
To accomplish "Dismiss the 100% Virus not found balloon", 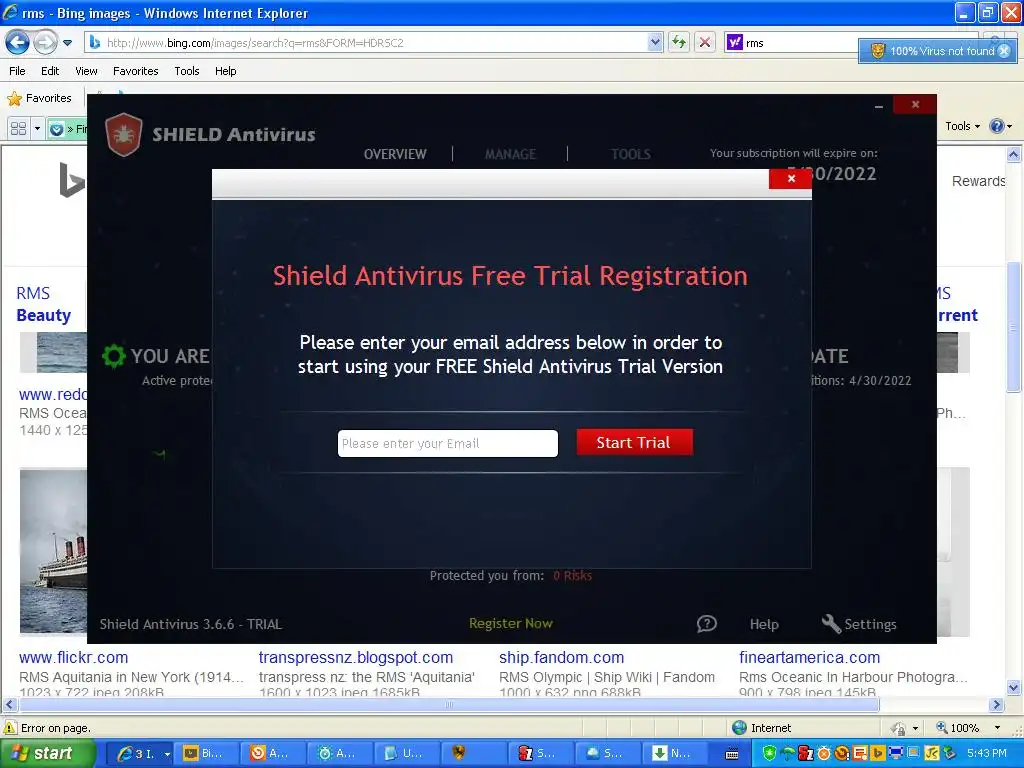I will (x=1004, y=51).
